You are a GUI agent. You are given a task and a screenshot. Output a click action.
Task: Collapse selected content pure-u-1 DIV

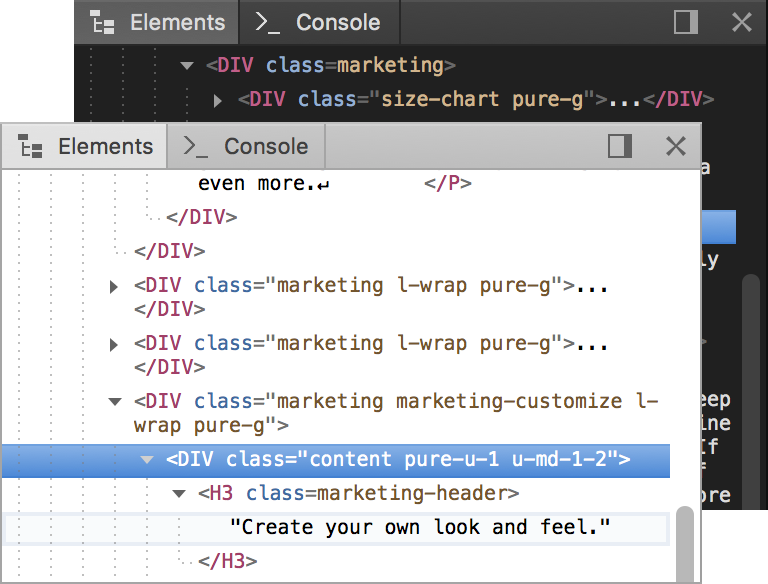point(147,460)
